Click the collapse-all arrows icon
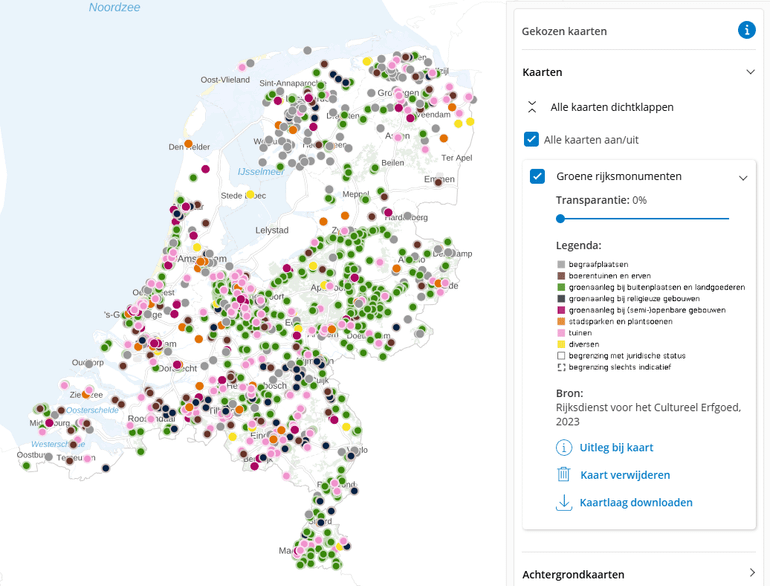 pos(532,107)
